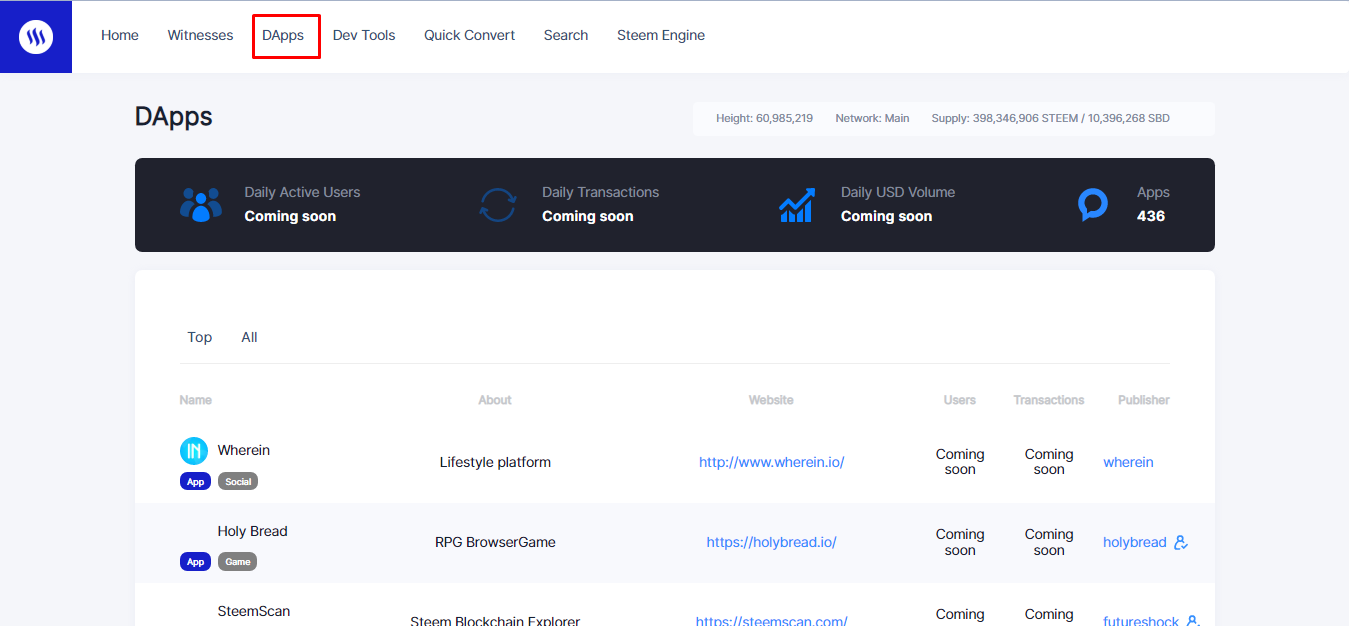Open the Home menu item
1349x626 pixels.
pos(120,35)
